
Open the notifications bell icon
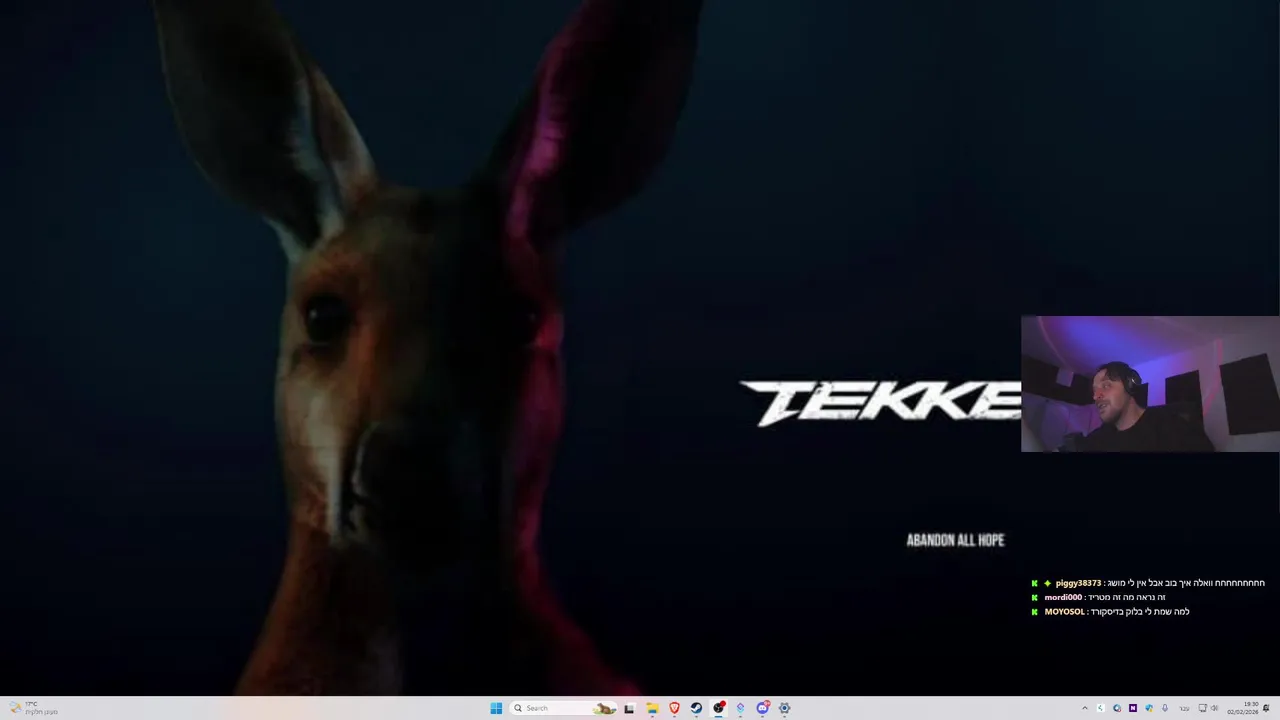pos(1266,708)
